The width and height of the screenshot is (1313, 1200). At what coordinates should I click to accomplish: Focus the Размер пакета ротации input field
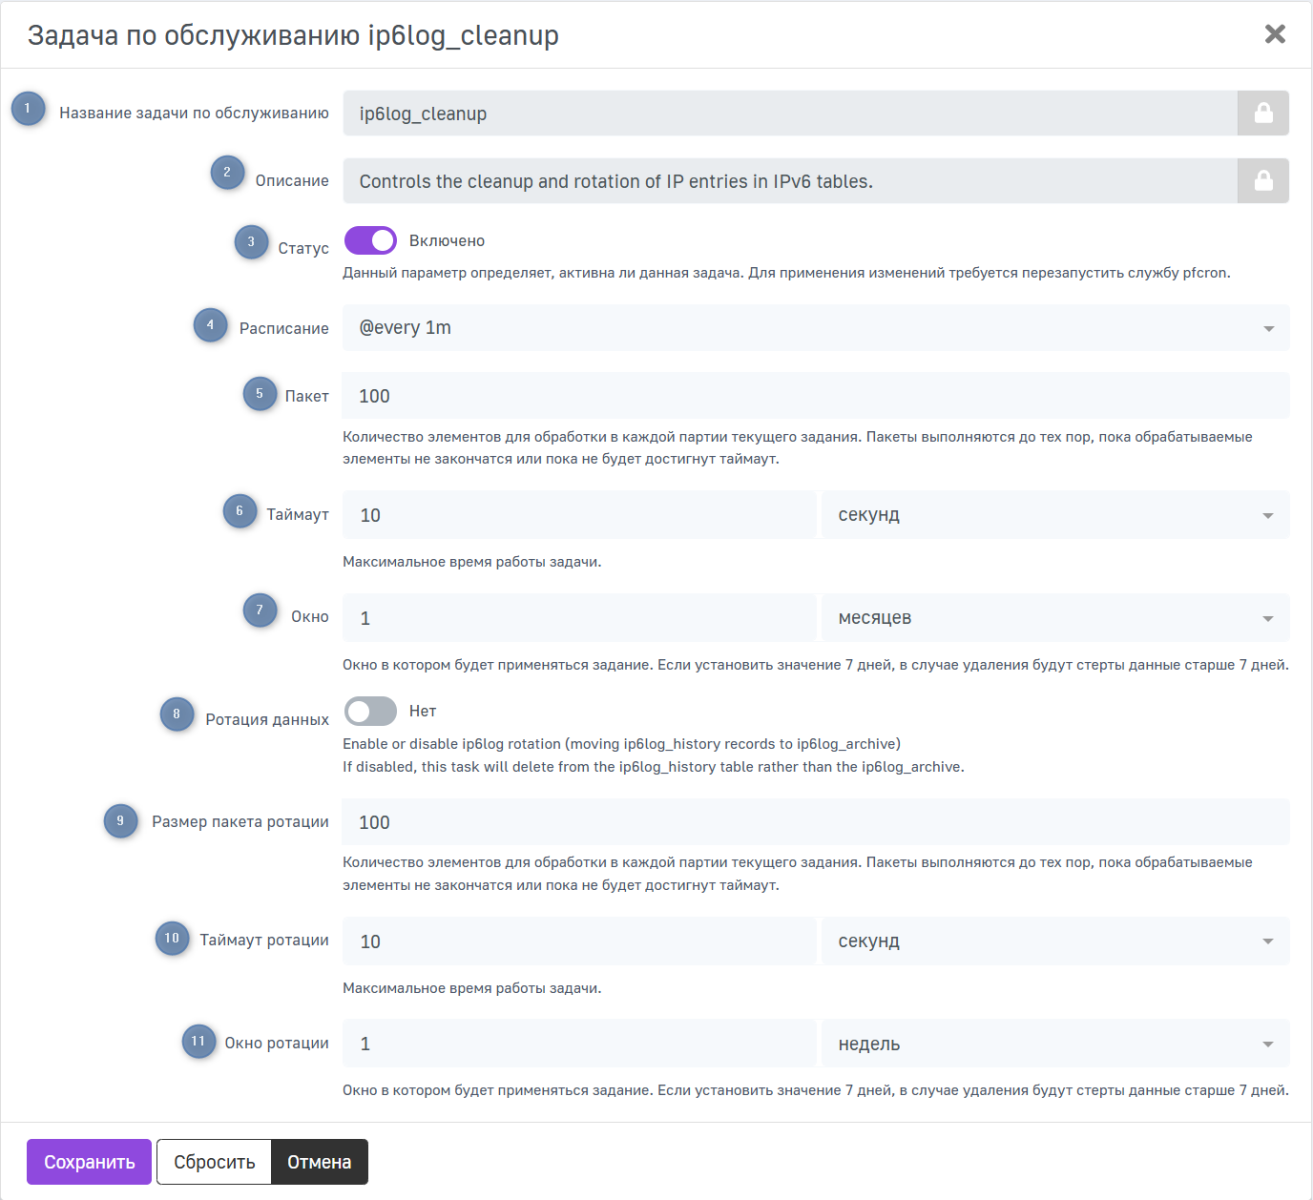[815, 822]
